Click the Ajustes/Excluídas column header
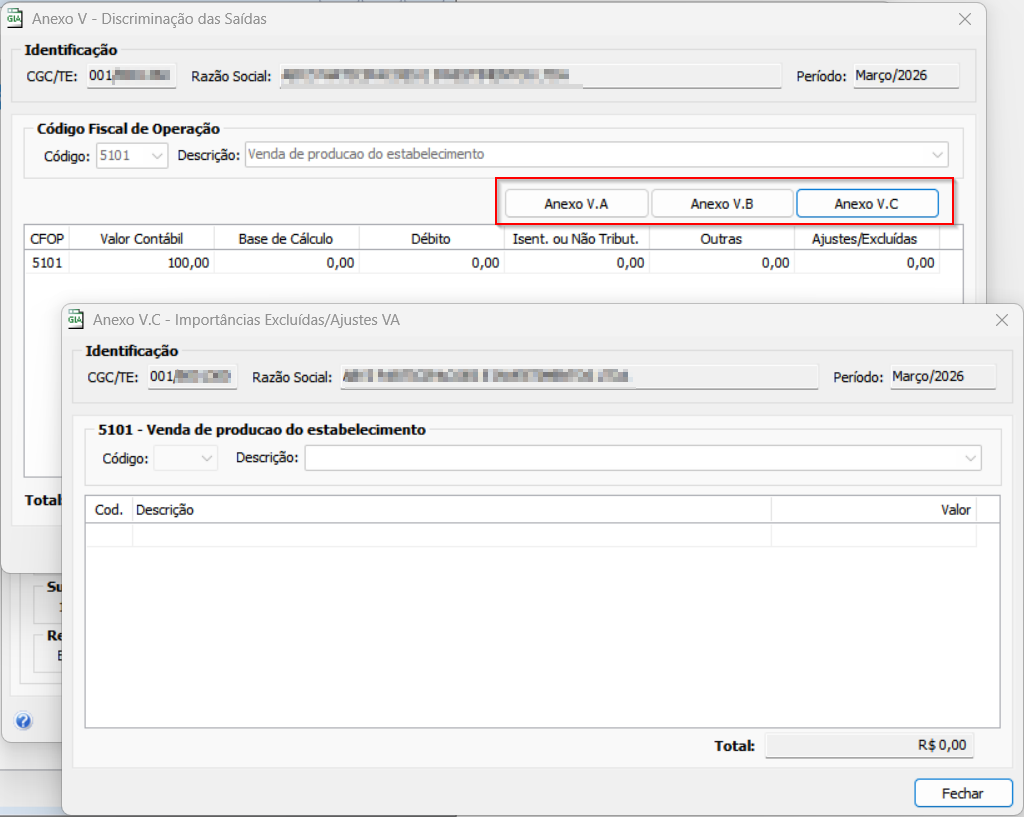 pyautogui.click(x=867, y=239)
